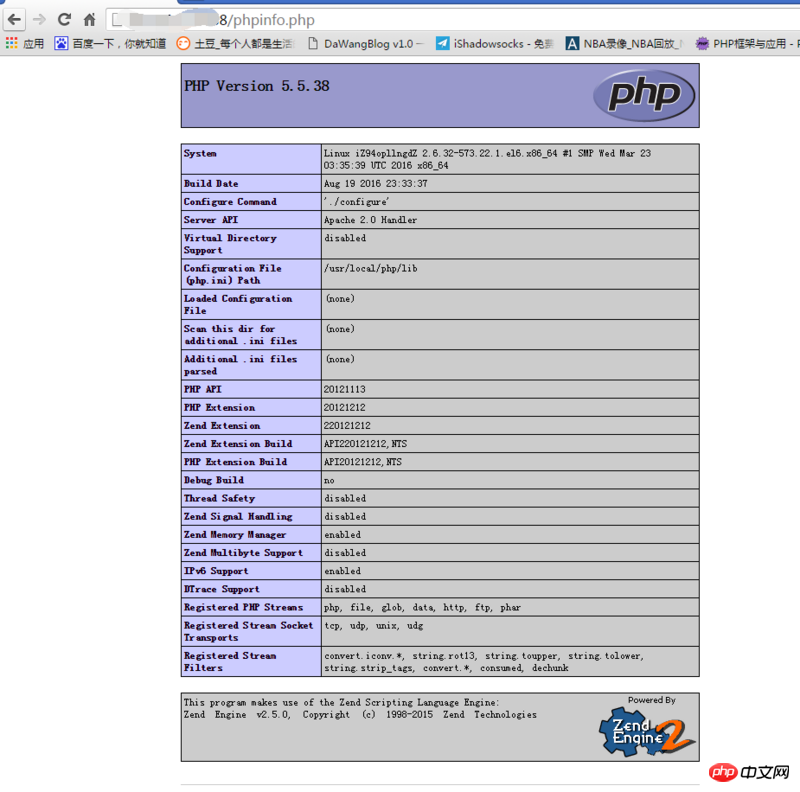Click the Scan this dir for additional .ini files label
800x792 pixels.
[x=240, y=335]
